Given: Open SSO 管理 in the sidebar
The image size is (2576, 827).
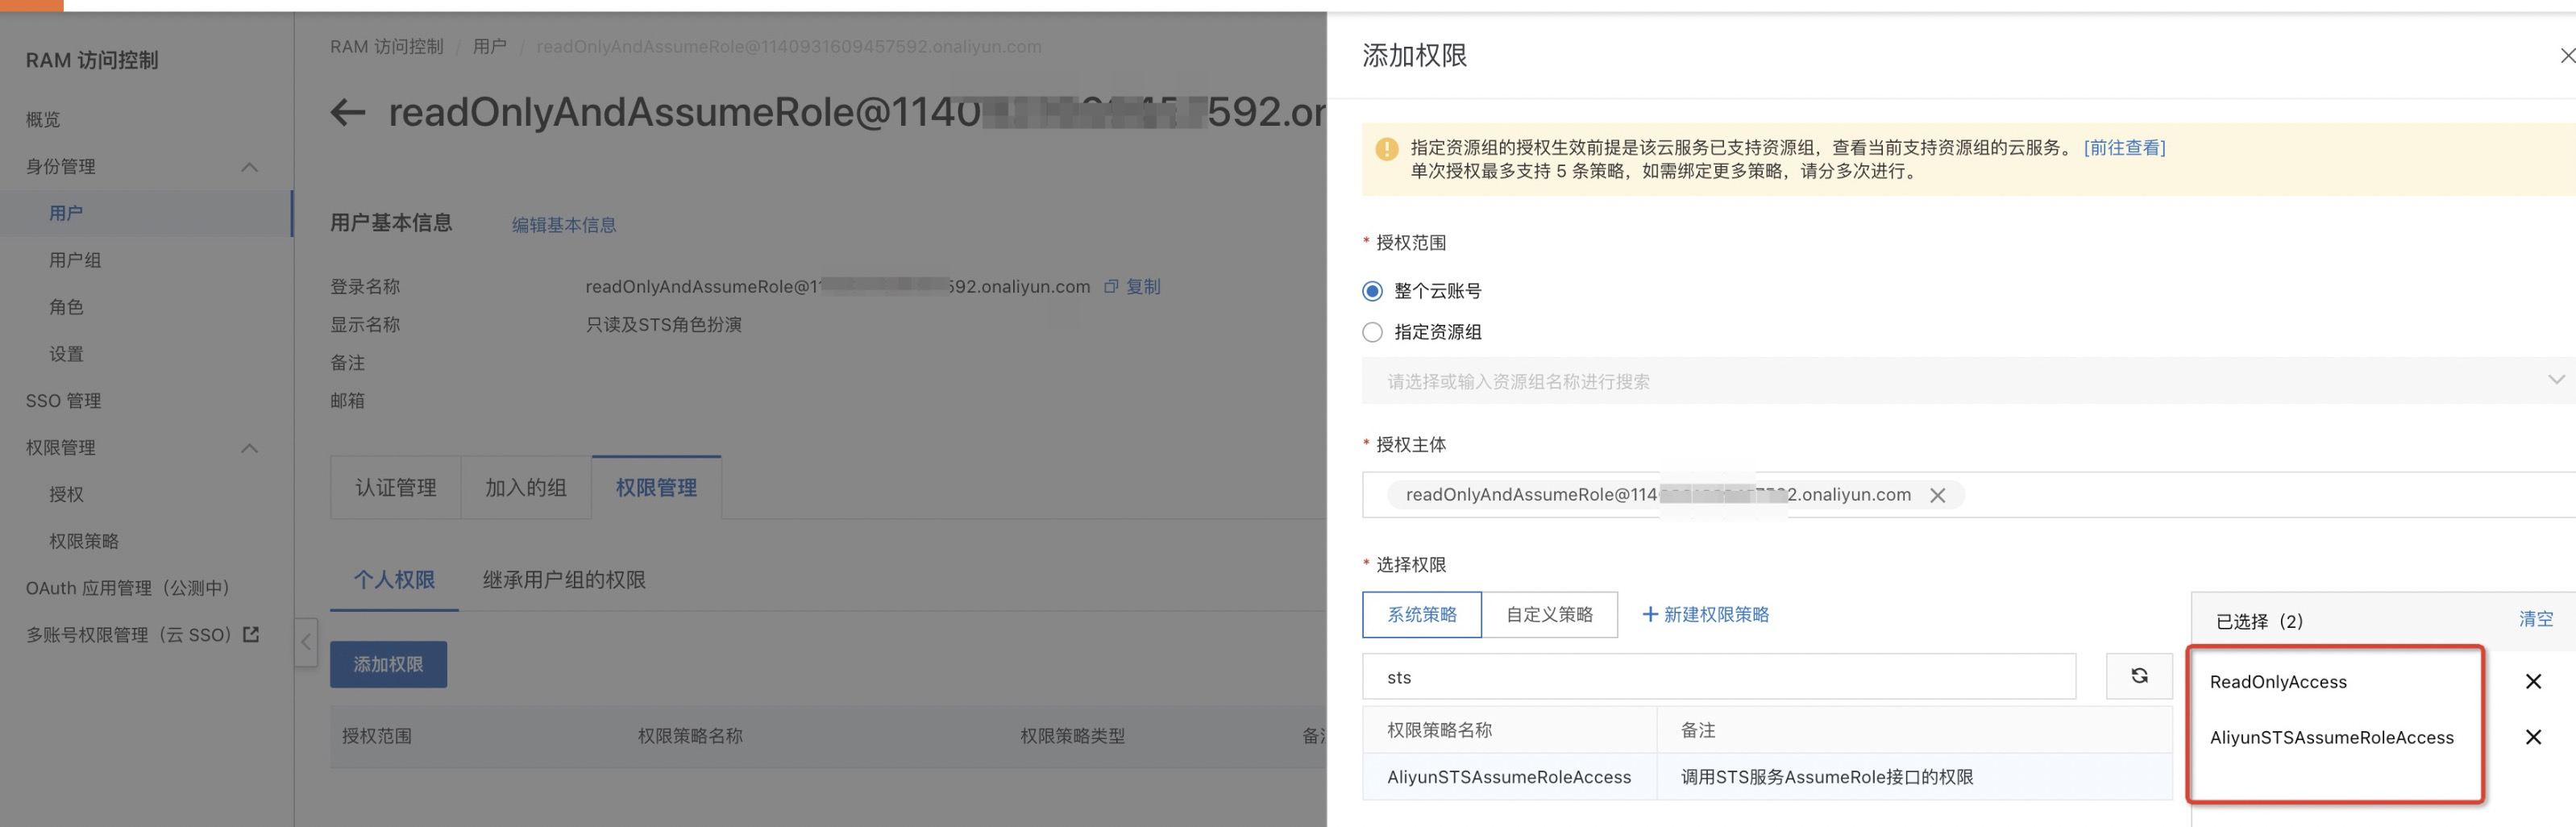Looking at the screenshot, I should 63,401.
